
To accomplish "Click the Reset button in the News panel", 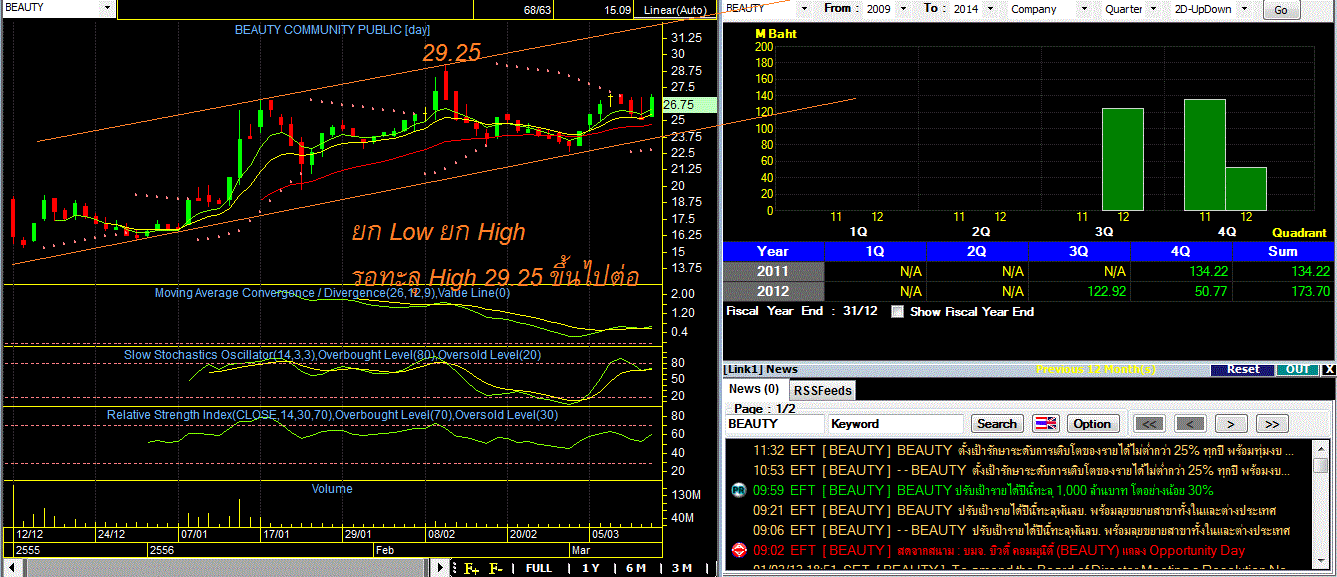I will pos(1243,369).
